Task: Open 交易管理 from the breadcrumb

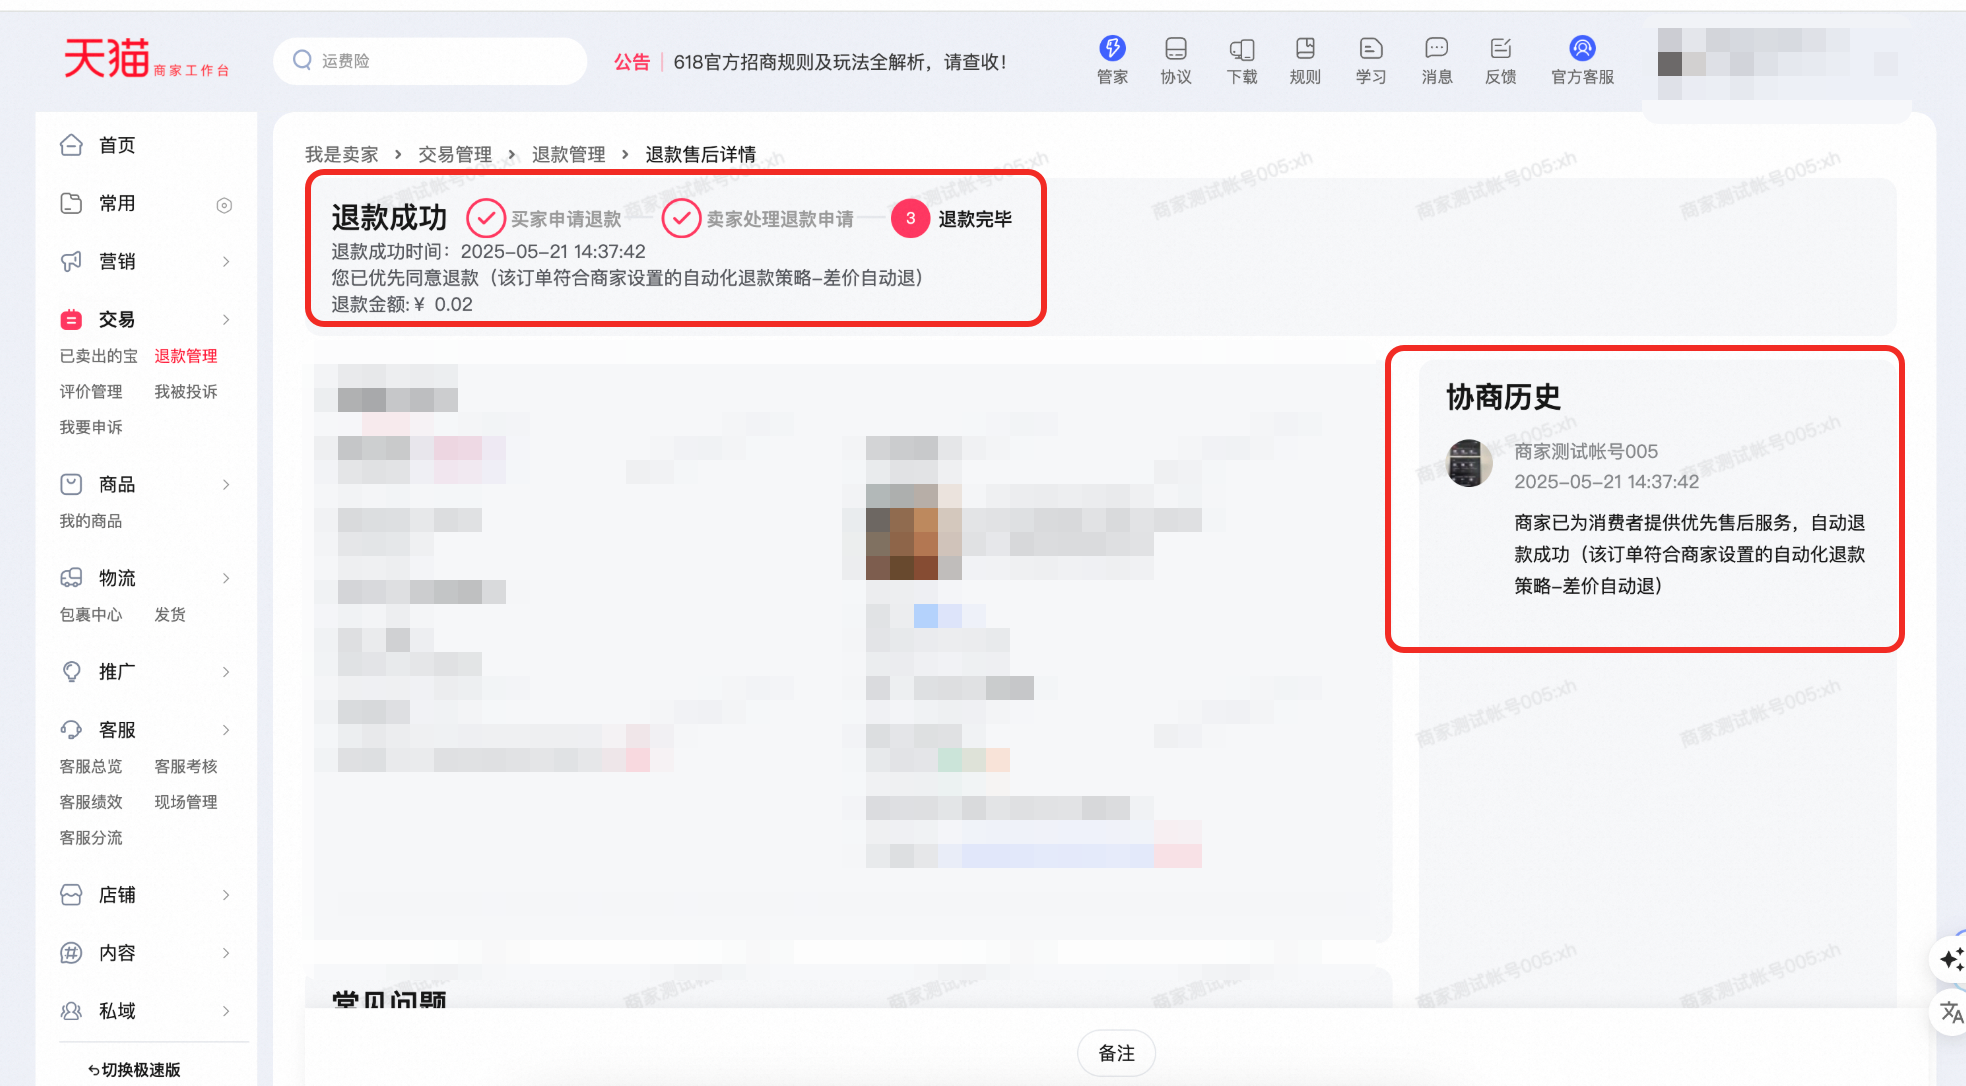Action: 456,154
